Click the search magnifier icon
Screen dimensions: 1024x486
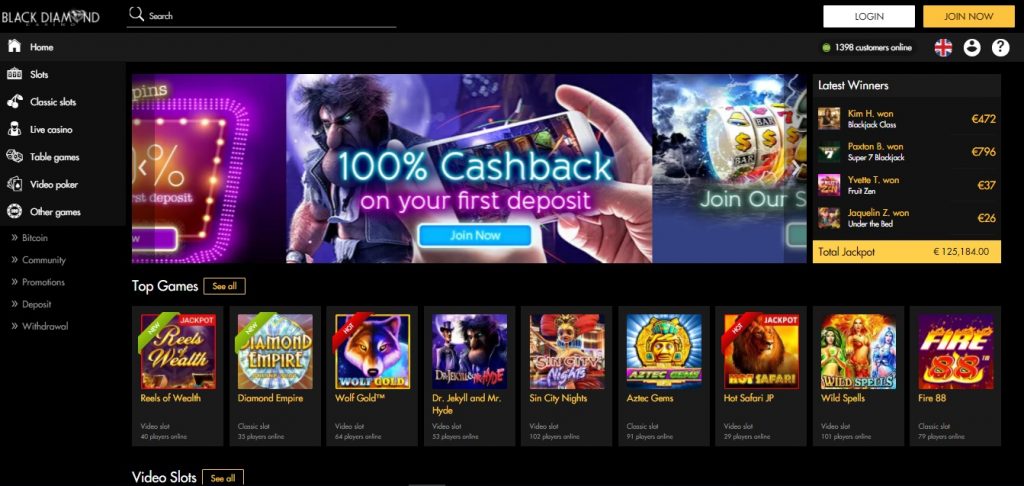coord(136,14)
